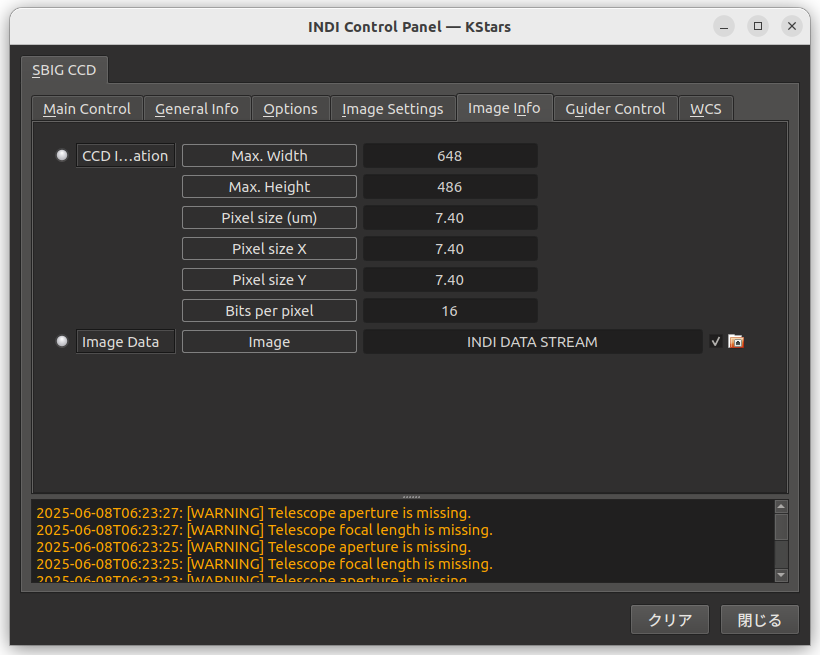Click the log panel scrollbar thumb
Image resolution: width=820 pixels, height=655 pixels.
click(781, 527)
